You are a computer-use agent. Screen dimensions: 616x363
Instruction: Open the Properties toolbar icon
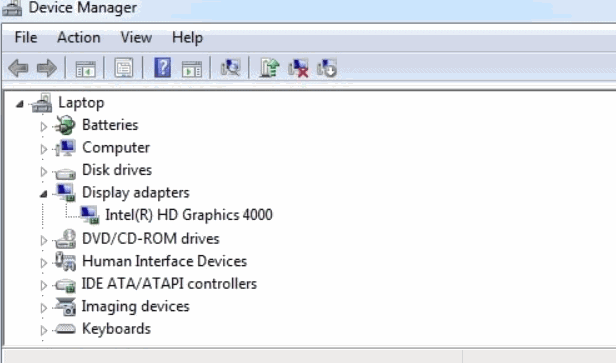coord(124,68)
